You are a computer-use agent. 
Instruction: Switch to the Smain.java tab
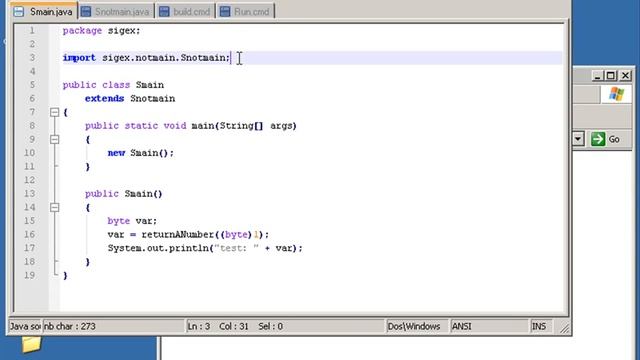(x=44, y=11)
